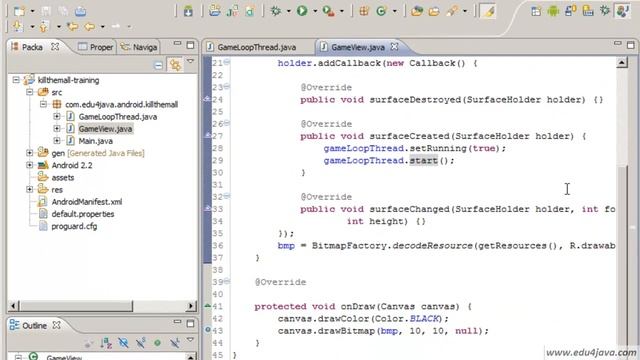Click Previous Annotation arrow icon

pyautogui.click(x=44, y=27)
